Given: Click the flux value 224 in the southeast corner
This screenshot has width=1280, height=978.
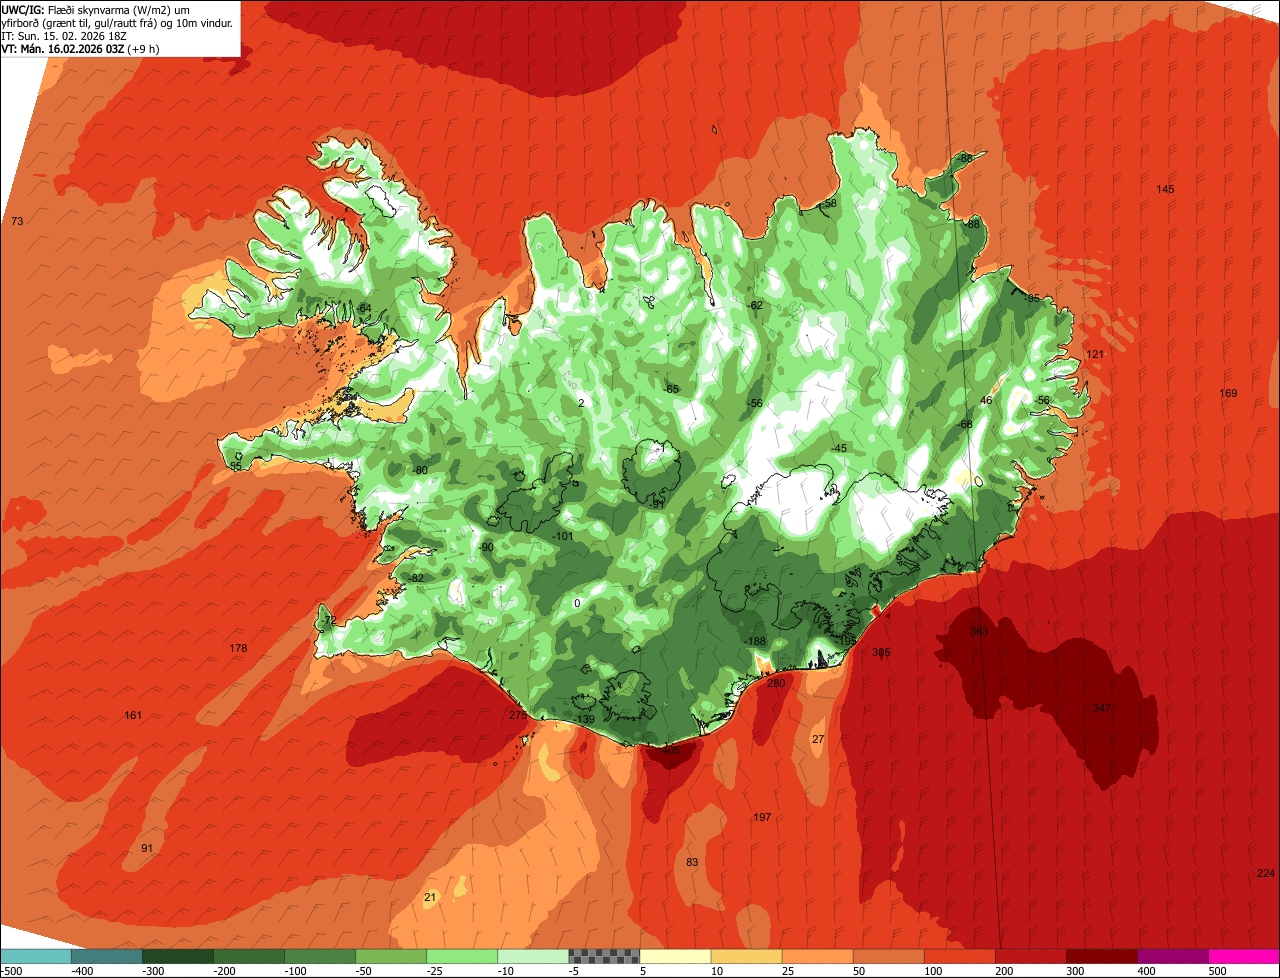Looking at the screenshot, I should pyautogui.click(x=1266, y=874).
